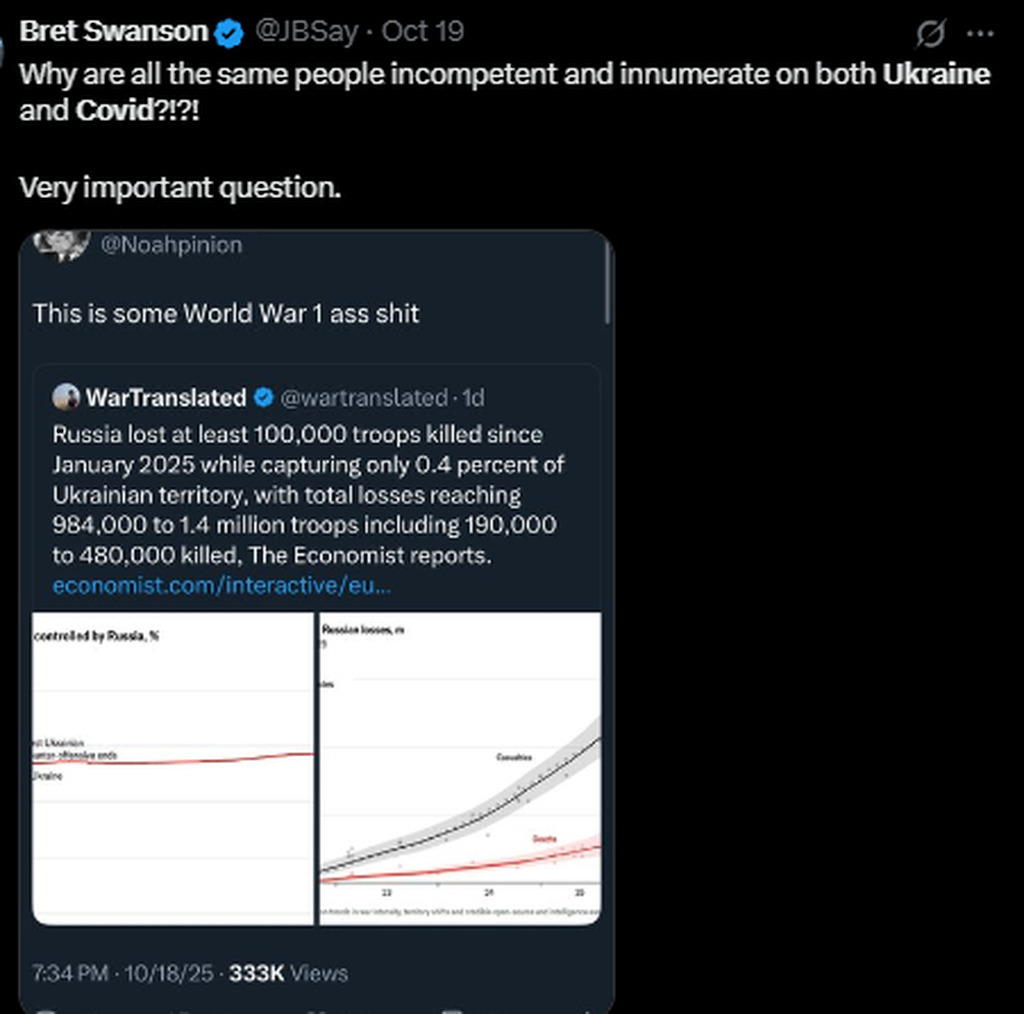The height and width of the screenshot is (1014, 1024).
Task: Open the WarTranslated profile avatar
Action: click(x=66, y=397)
